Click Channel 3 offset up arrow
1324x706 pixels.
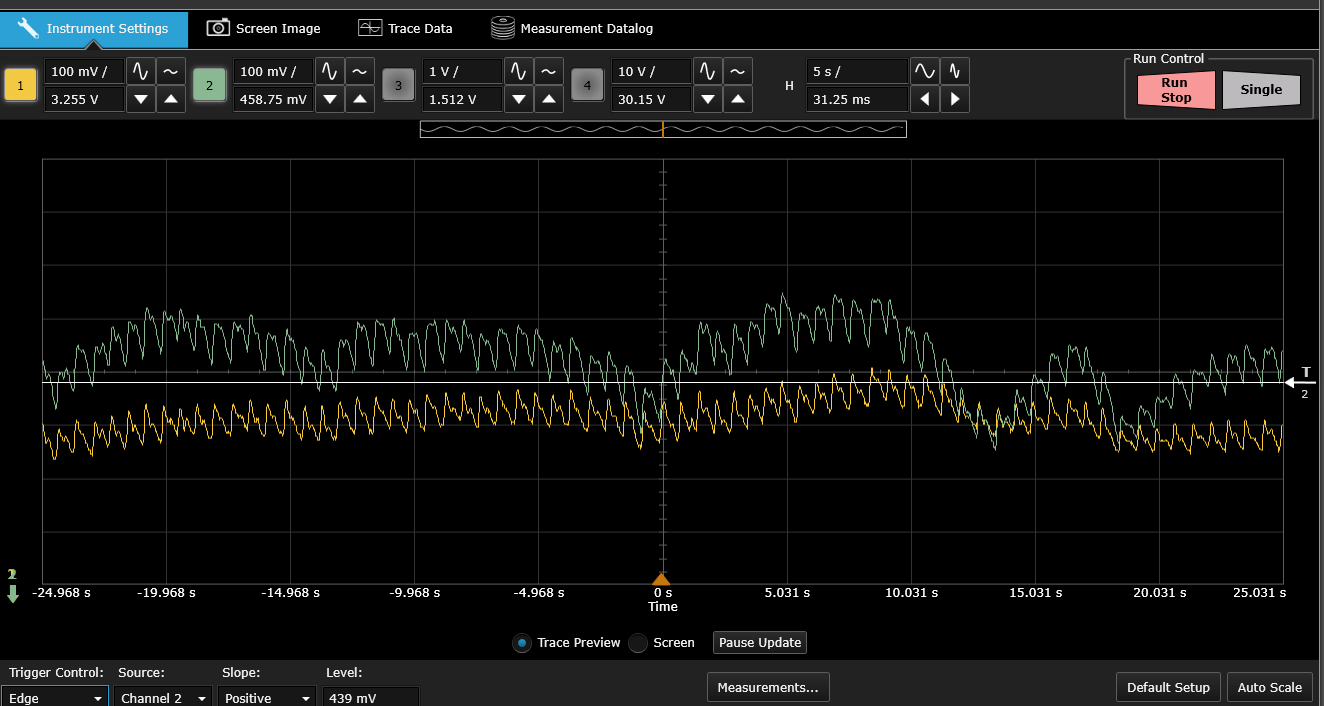point(549,99)
